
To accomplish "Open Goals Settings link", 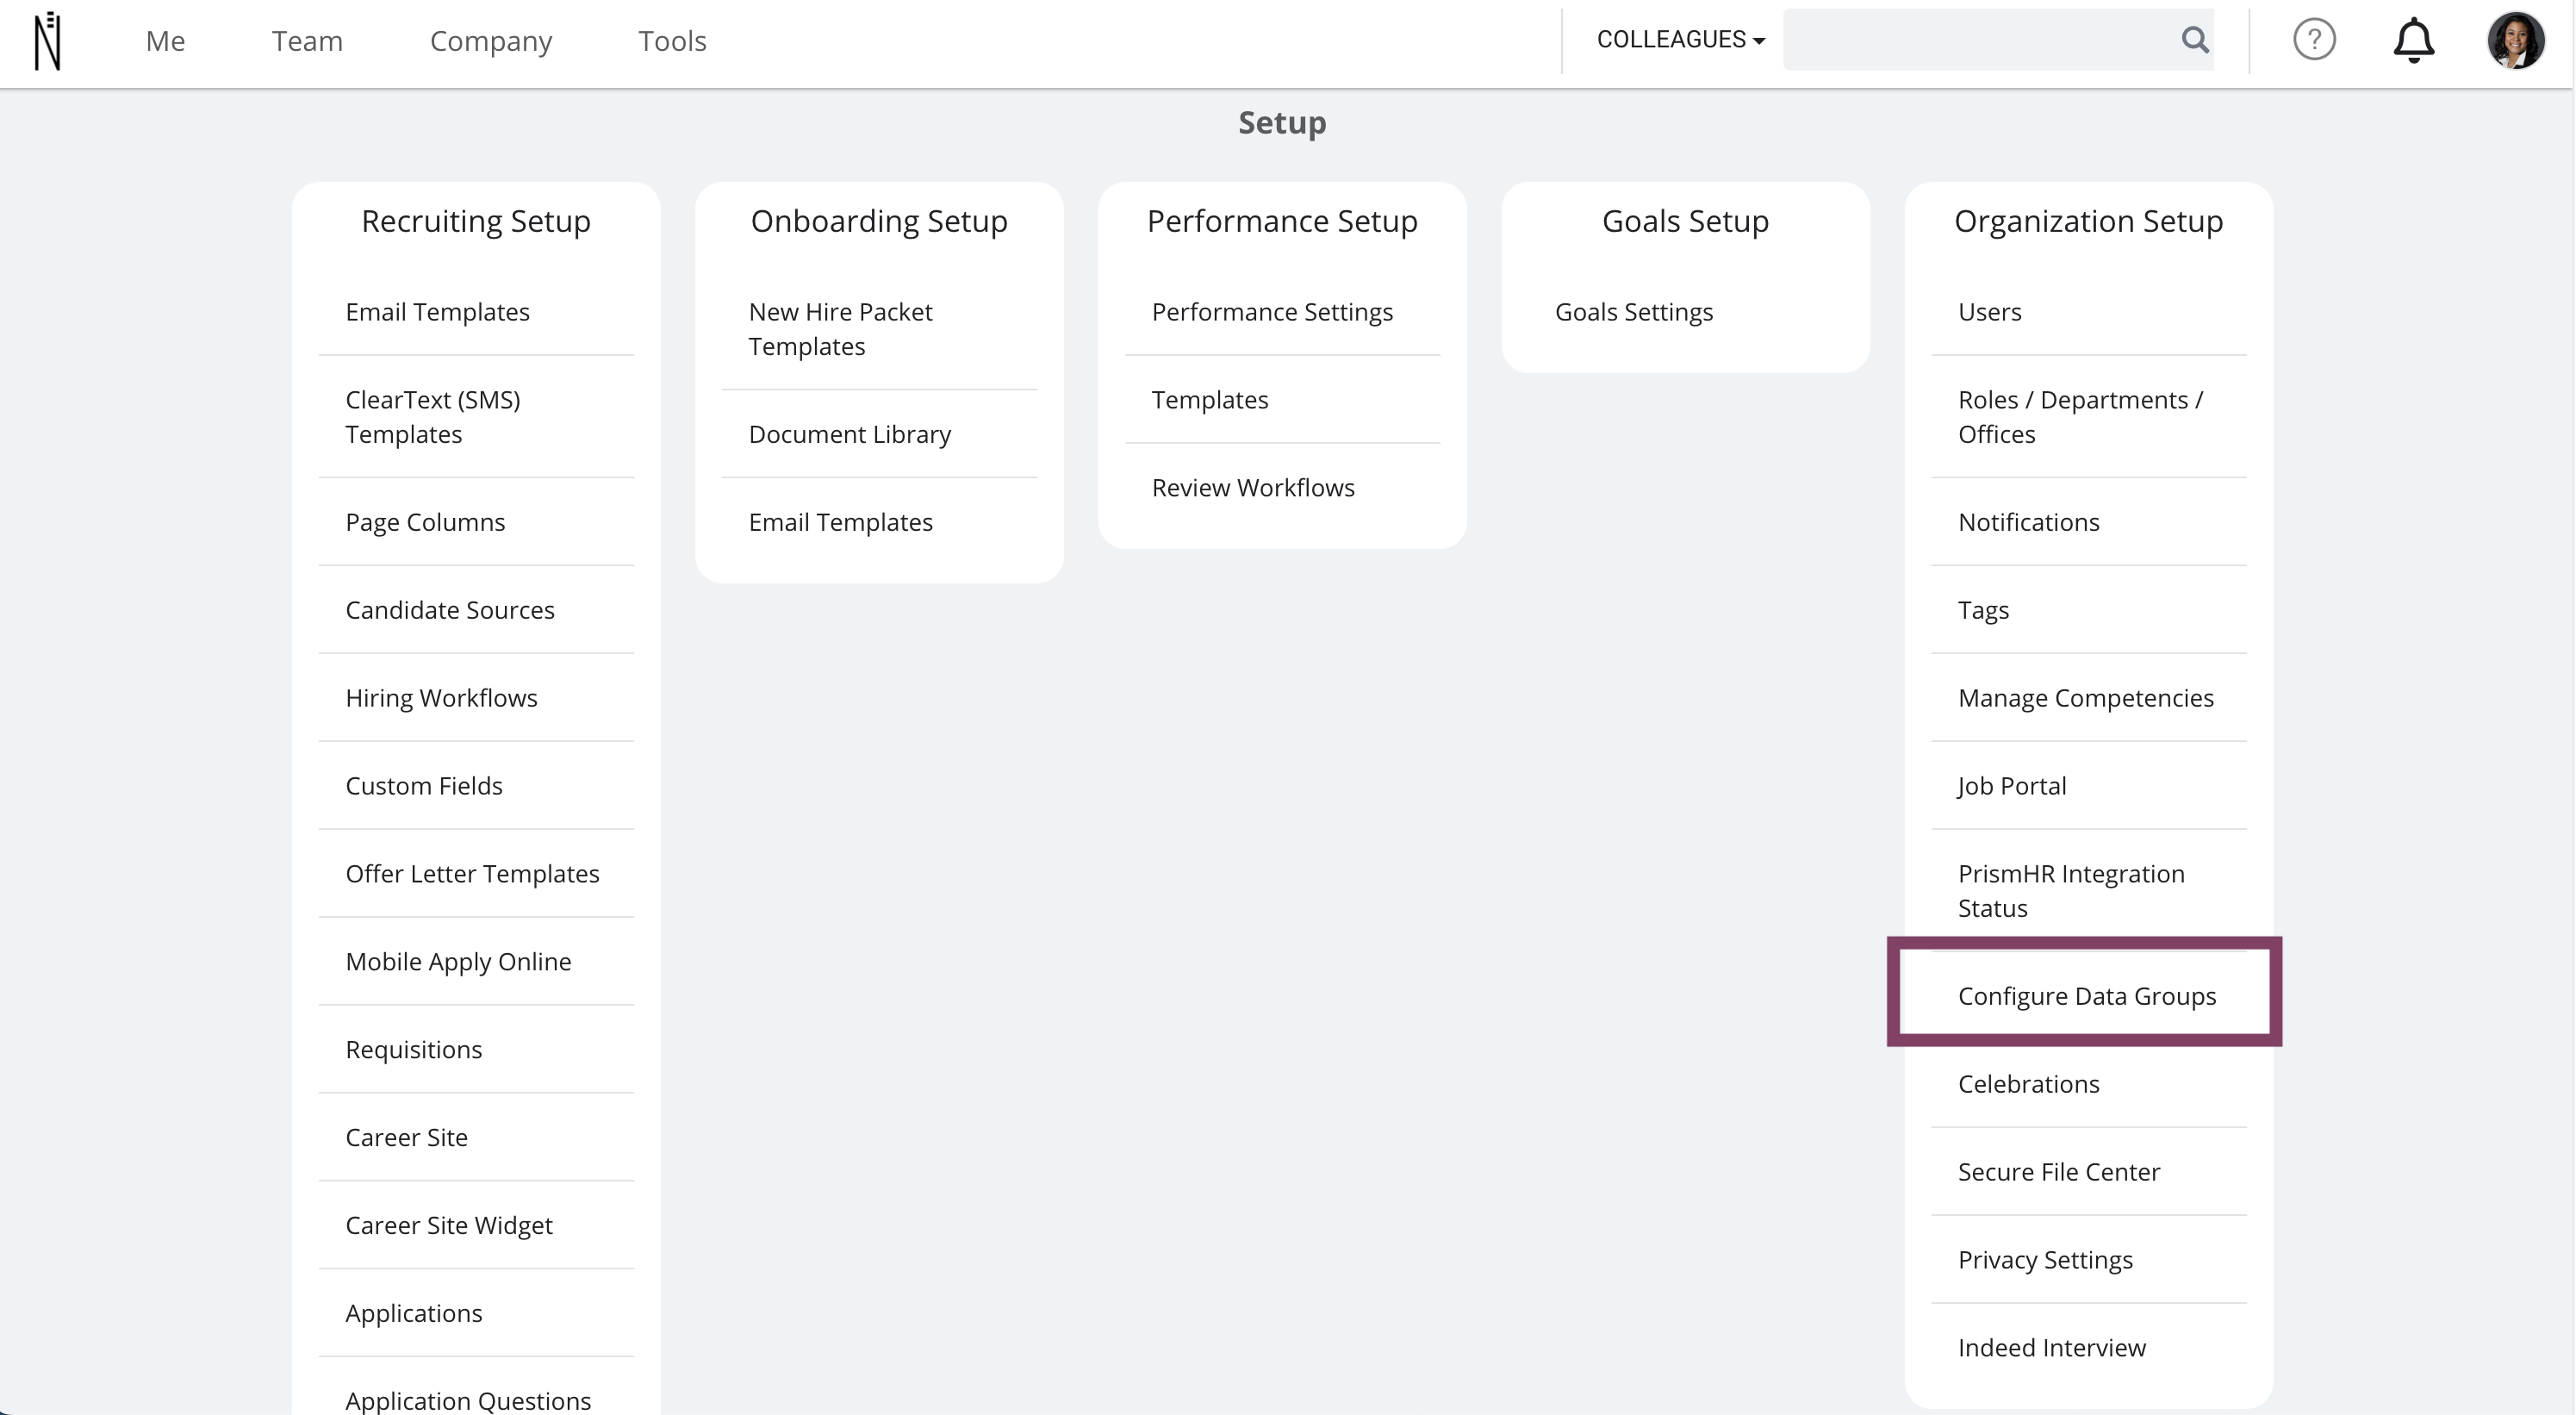I will [1633, 312].
